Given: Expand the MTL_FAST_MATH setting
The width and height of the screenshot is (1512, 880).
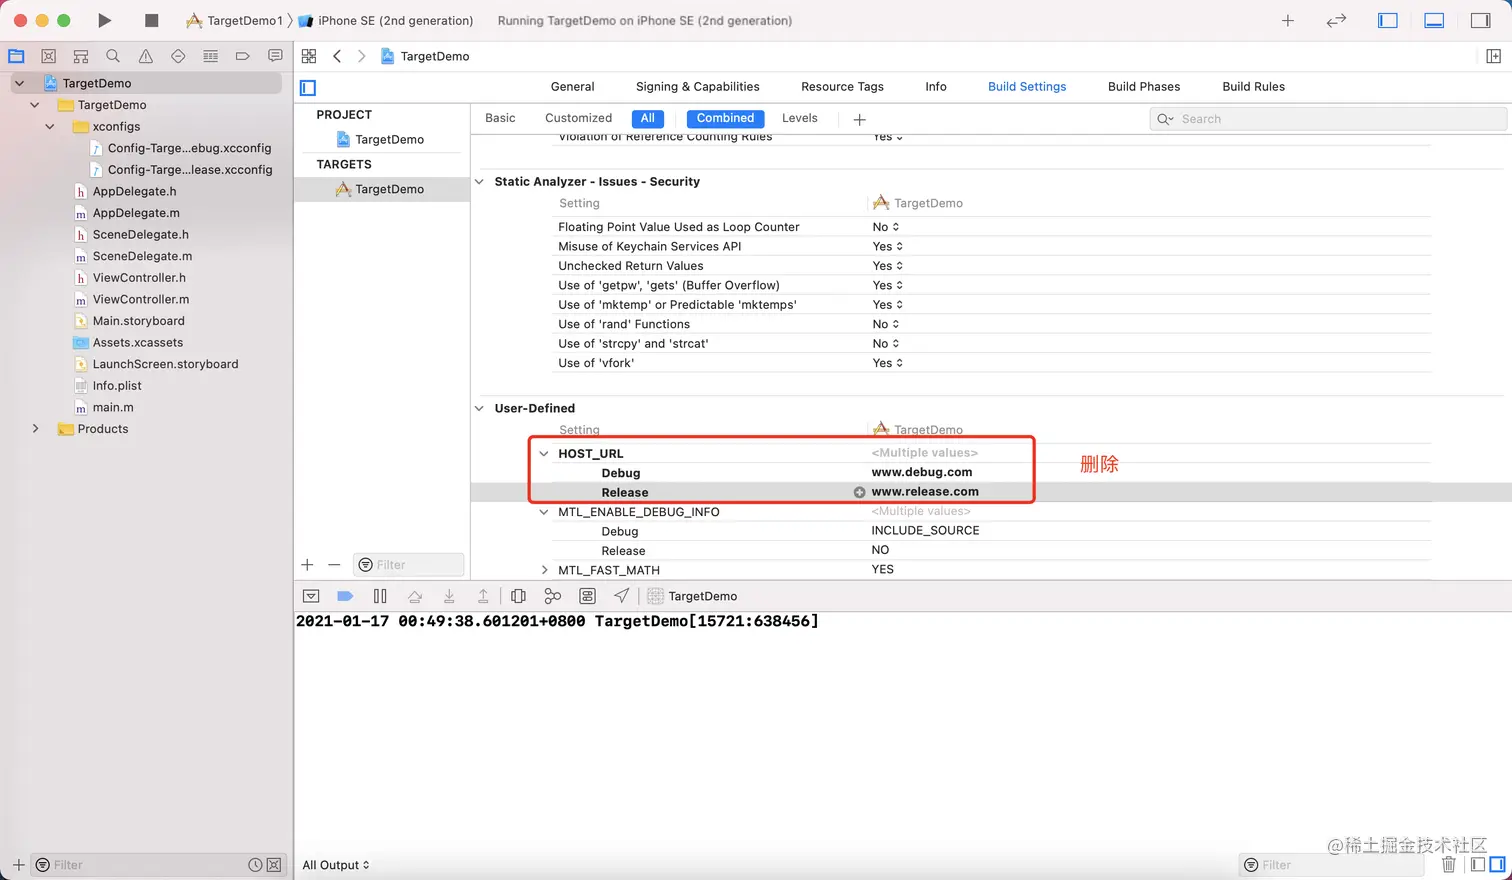Looking at the screenshot, I should tap(544, 570).
